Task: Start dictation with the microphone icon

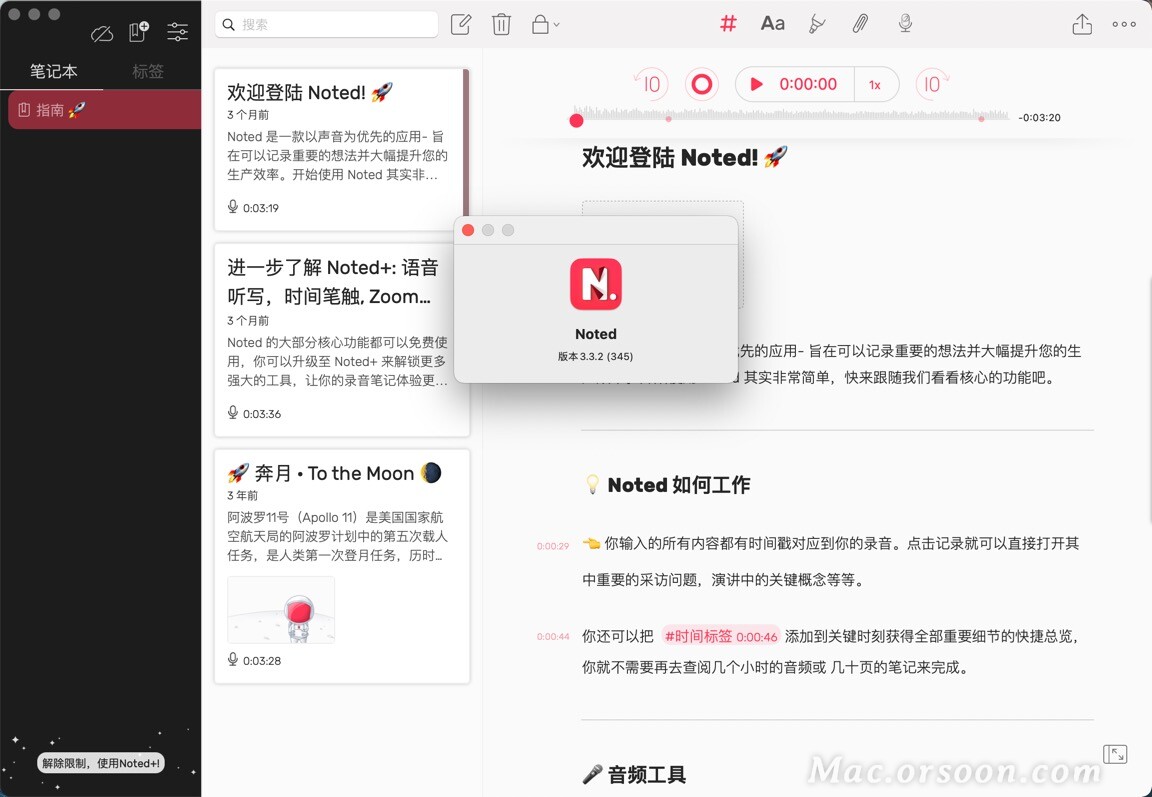Action: [904, 23]
